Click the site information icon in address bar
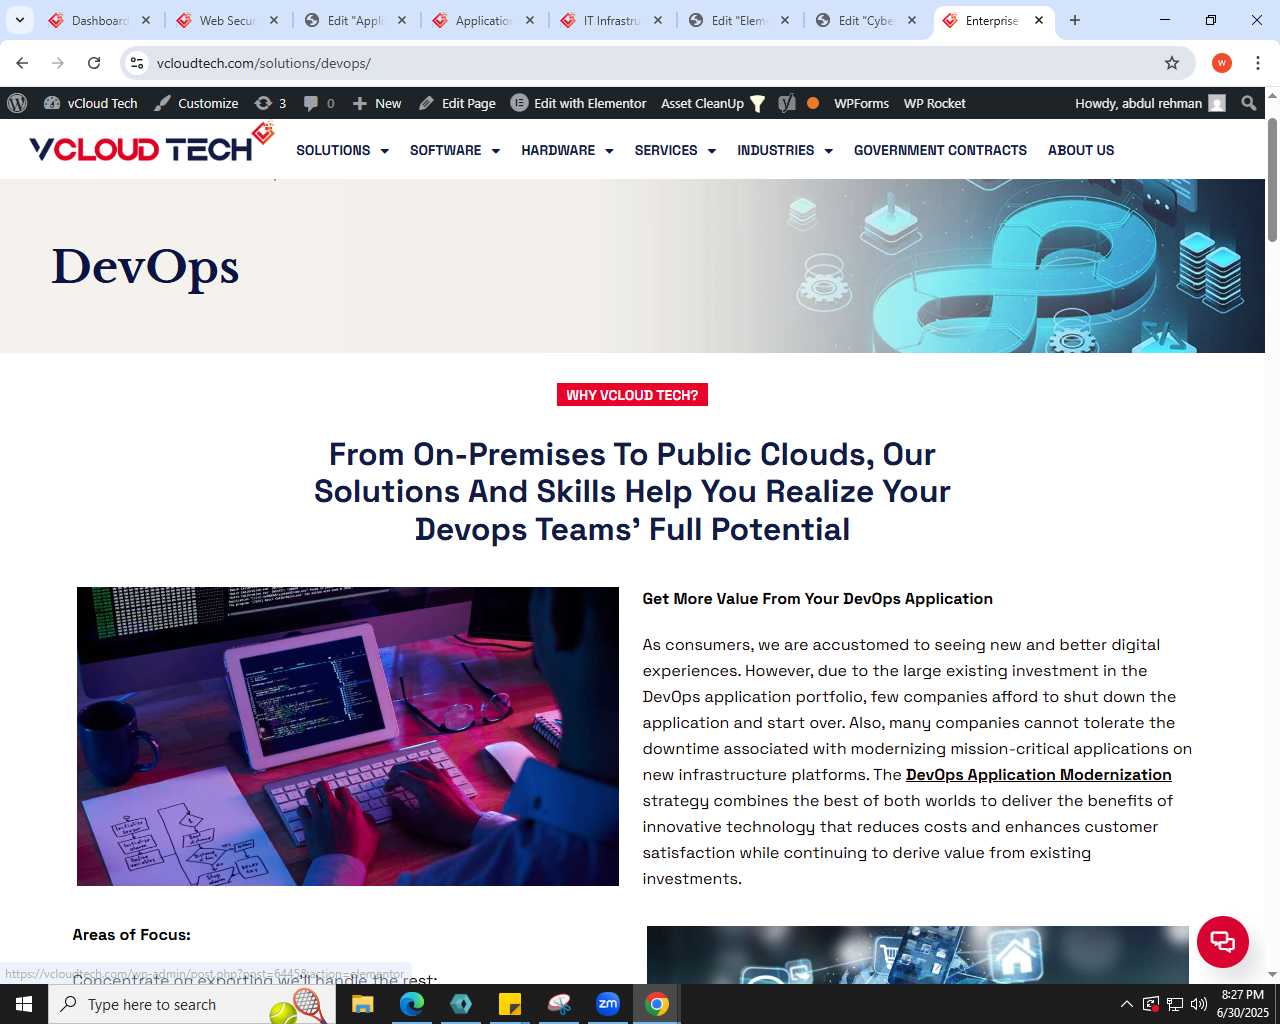This screenshot has height=1024, width=1280. pos(137,63)
